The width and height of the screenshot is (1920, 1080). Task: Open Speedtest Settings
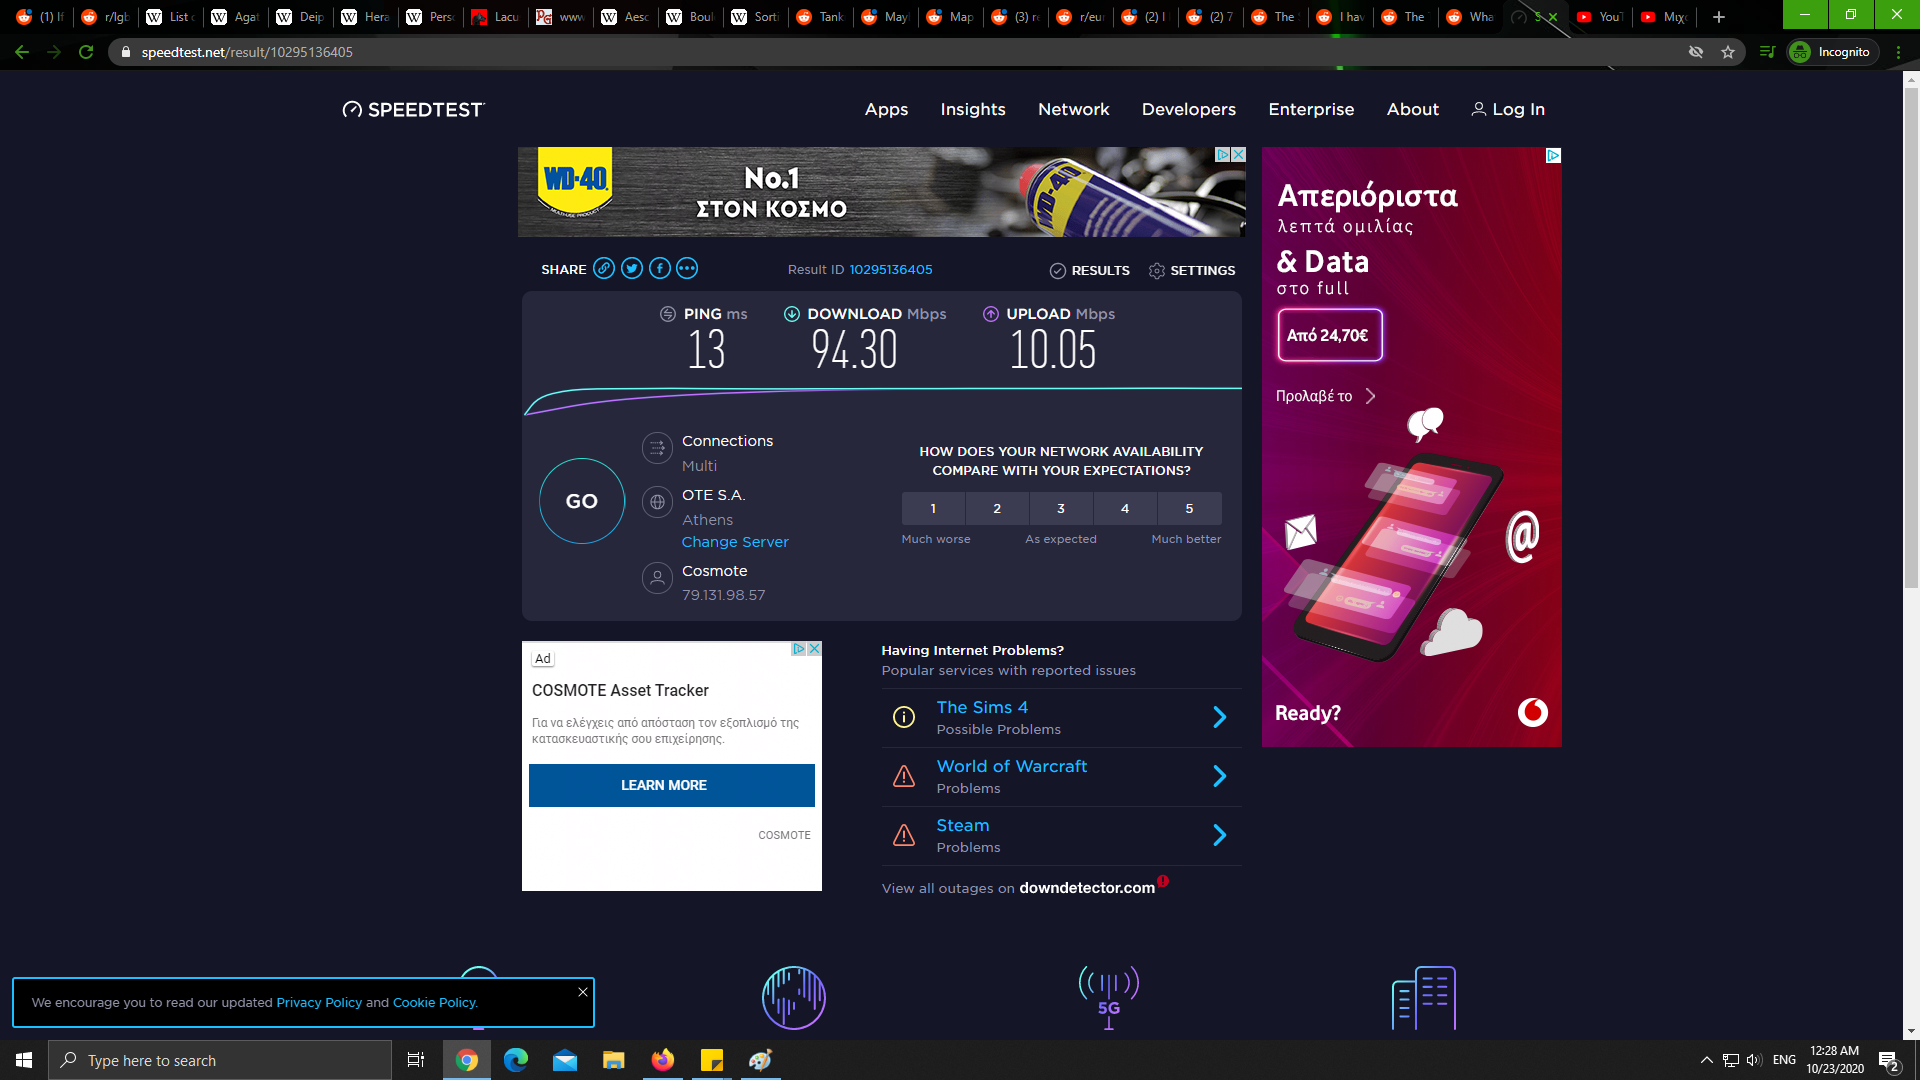[x=1192, y=271]
